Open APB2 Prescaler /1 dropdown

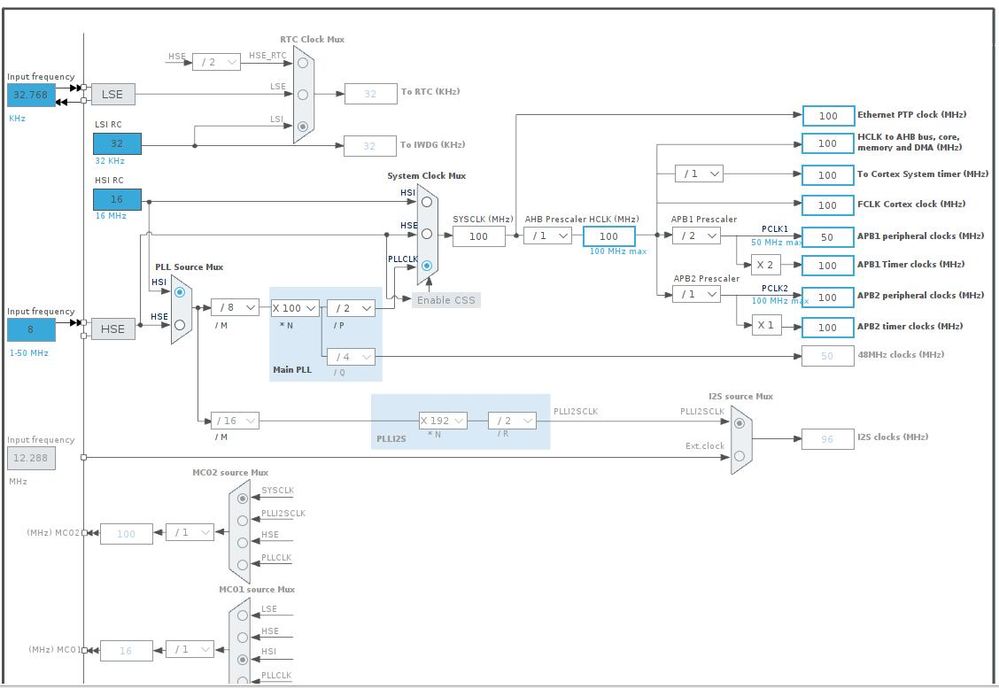(x=696, y=294)
